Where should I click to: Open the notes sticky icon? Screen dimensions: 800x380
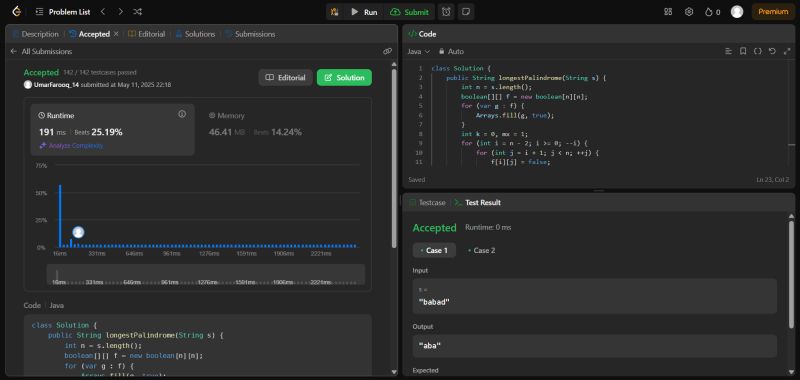pyautogui.click(x=465, y=12)
